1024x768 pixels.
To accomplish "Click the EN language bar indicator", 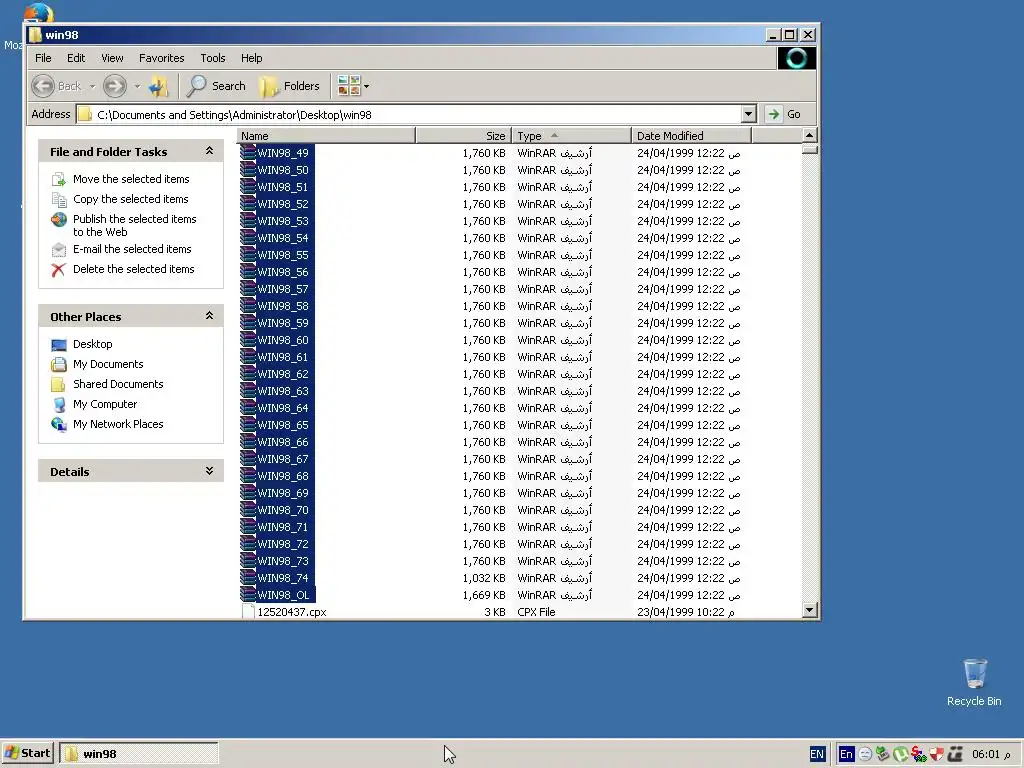I will click(x=816, y=754).
